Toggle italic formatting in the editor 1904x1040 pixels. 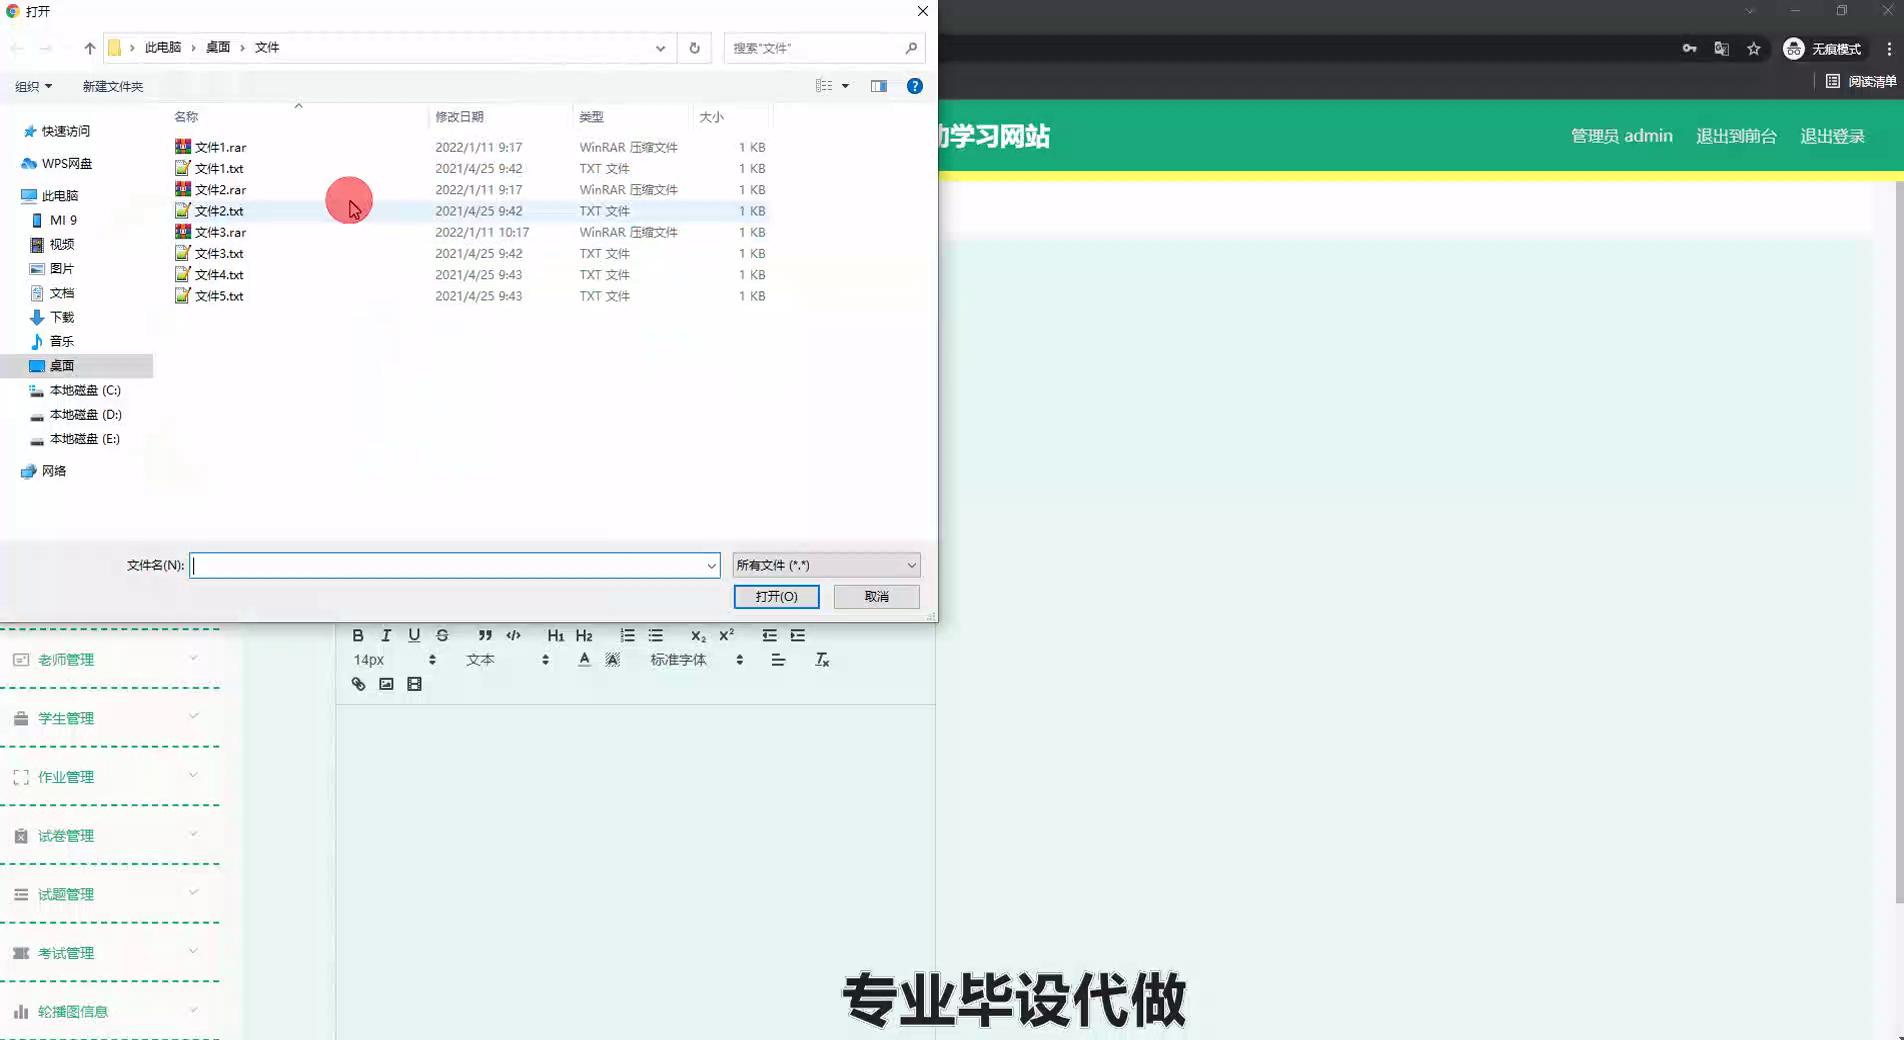click(386, 635)
